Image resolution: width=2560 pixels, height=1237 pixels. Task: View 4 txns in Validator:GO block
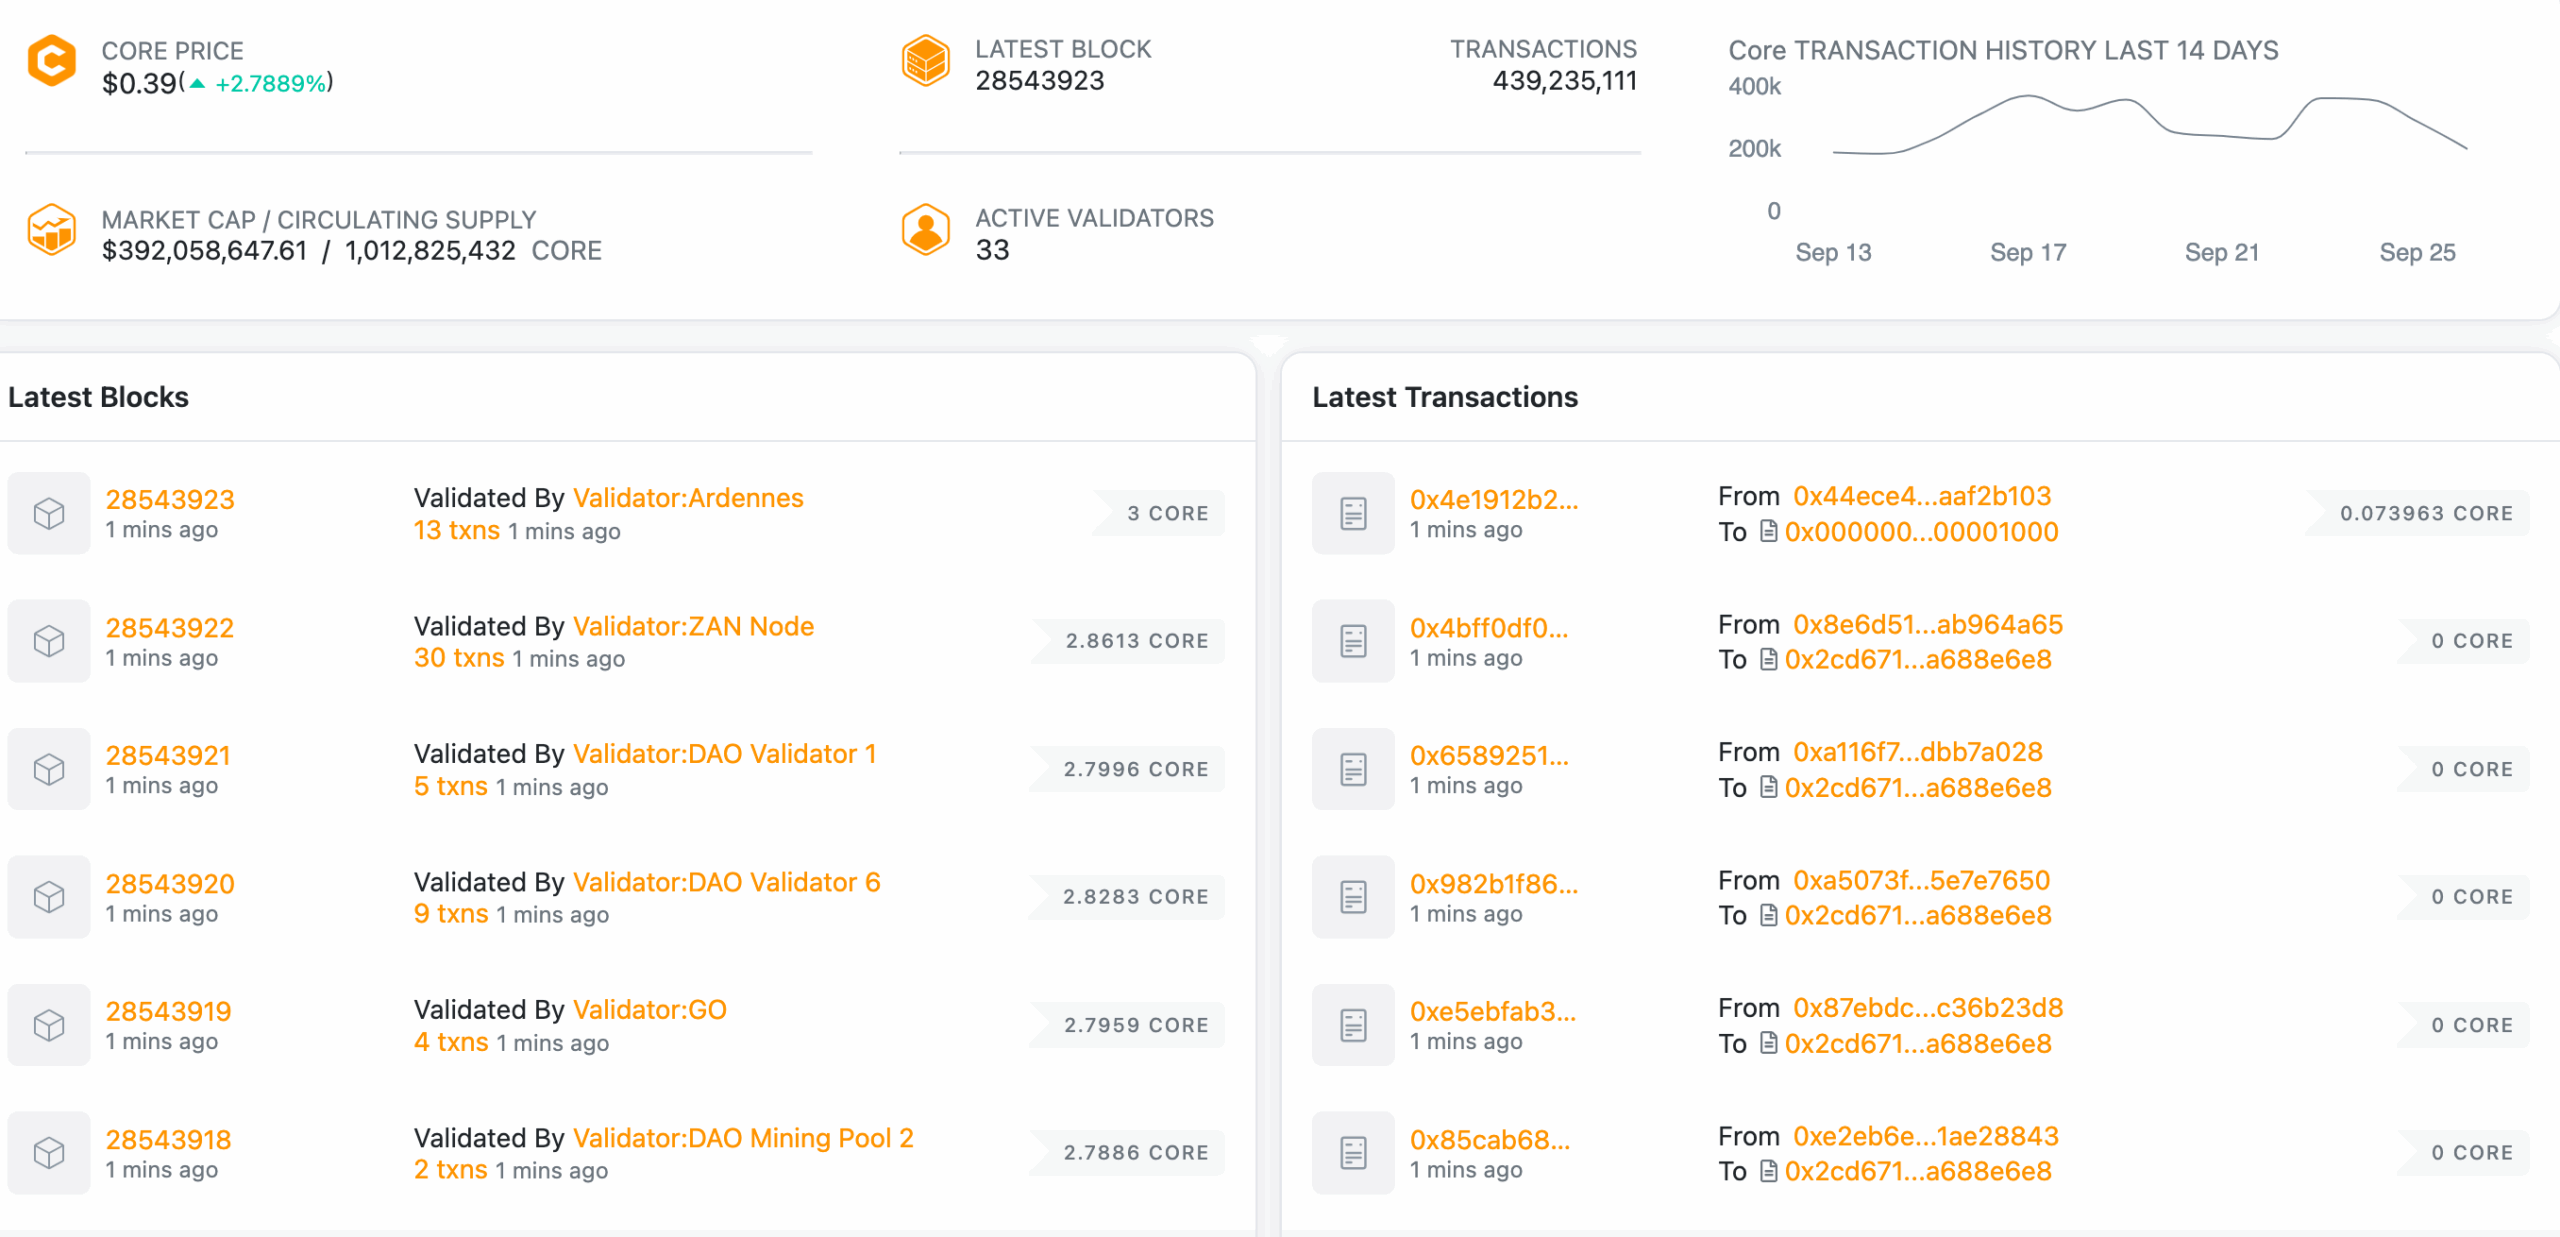[451, 1042]
